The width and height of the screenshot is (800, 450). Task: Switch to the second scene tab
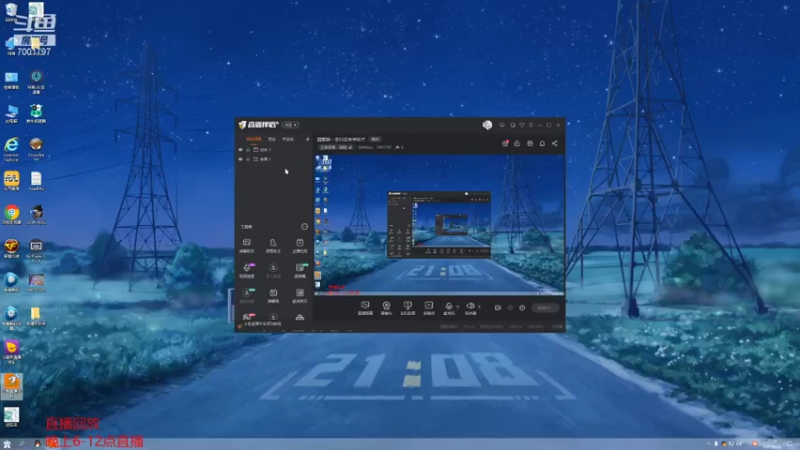(x=272, y=139)
